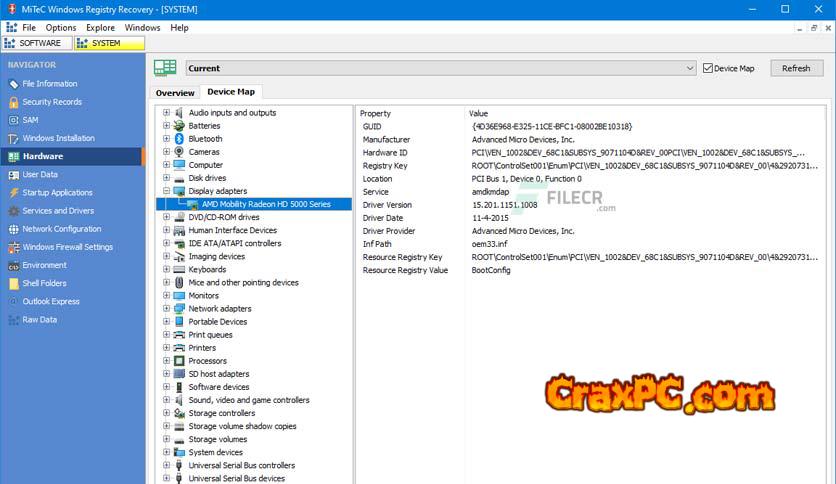Image resolution: width=836 pixels, height=484 pixels.
Task: Click the Service value amdkmdap
Action: click(x=490, y=192)
